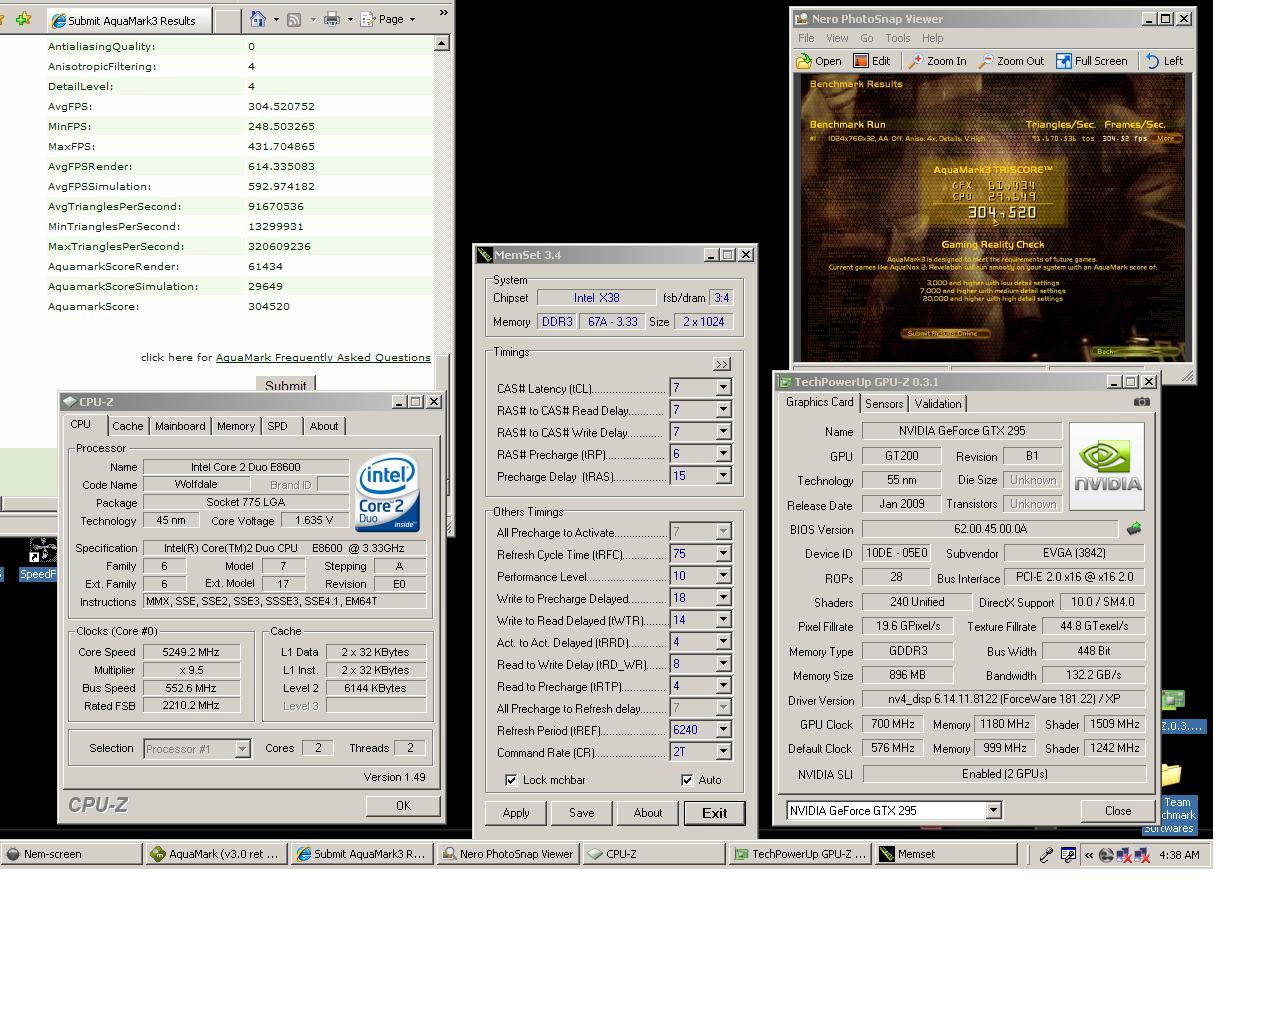Open the Processor #1 selection dropdown in CPU-Z
Image resolution: width=1280 pixels, height=1024 pixels.
[x=242, y=748]
